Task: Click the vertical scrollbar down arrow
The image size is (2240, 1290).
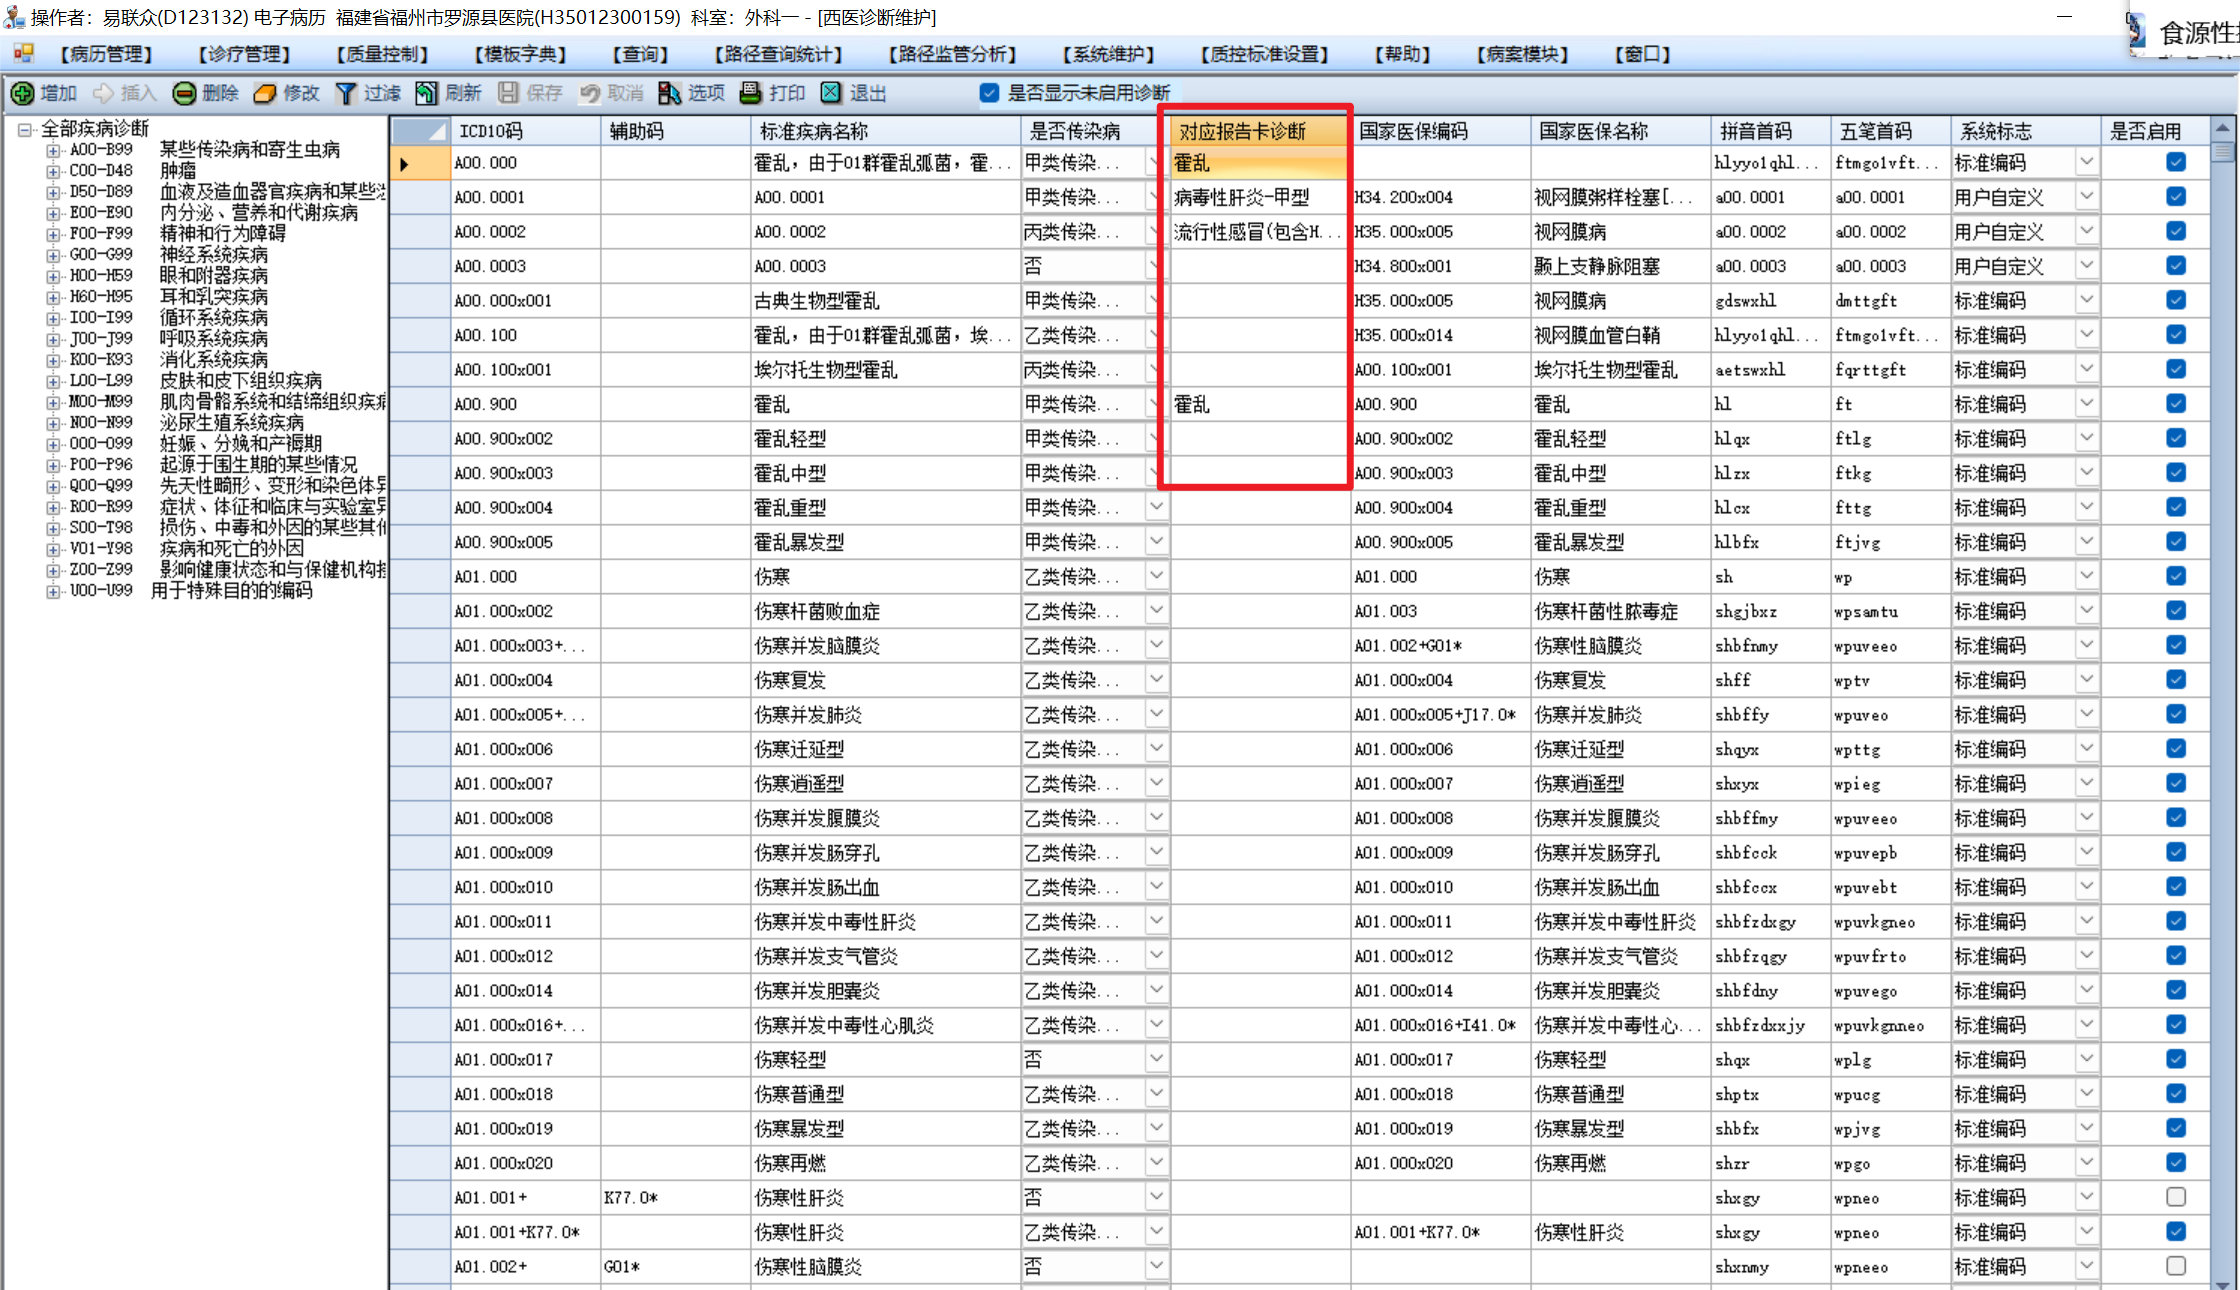Action: point(2222,1282)
